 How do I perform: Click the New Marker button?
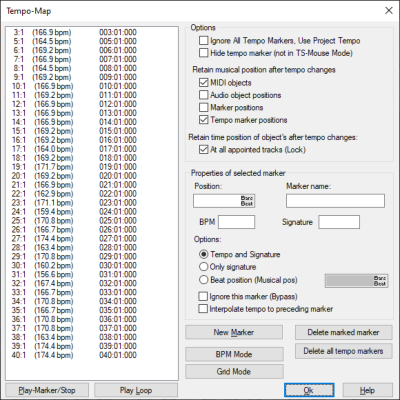point(234,332)
